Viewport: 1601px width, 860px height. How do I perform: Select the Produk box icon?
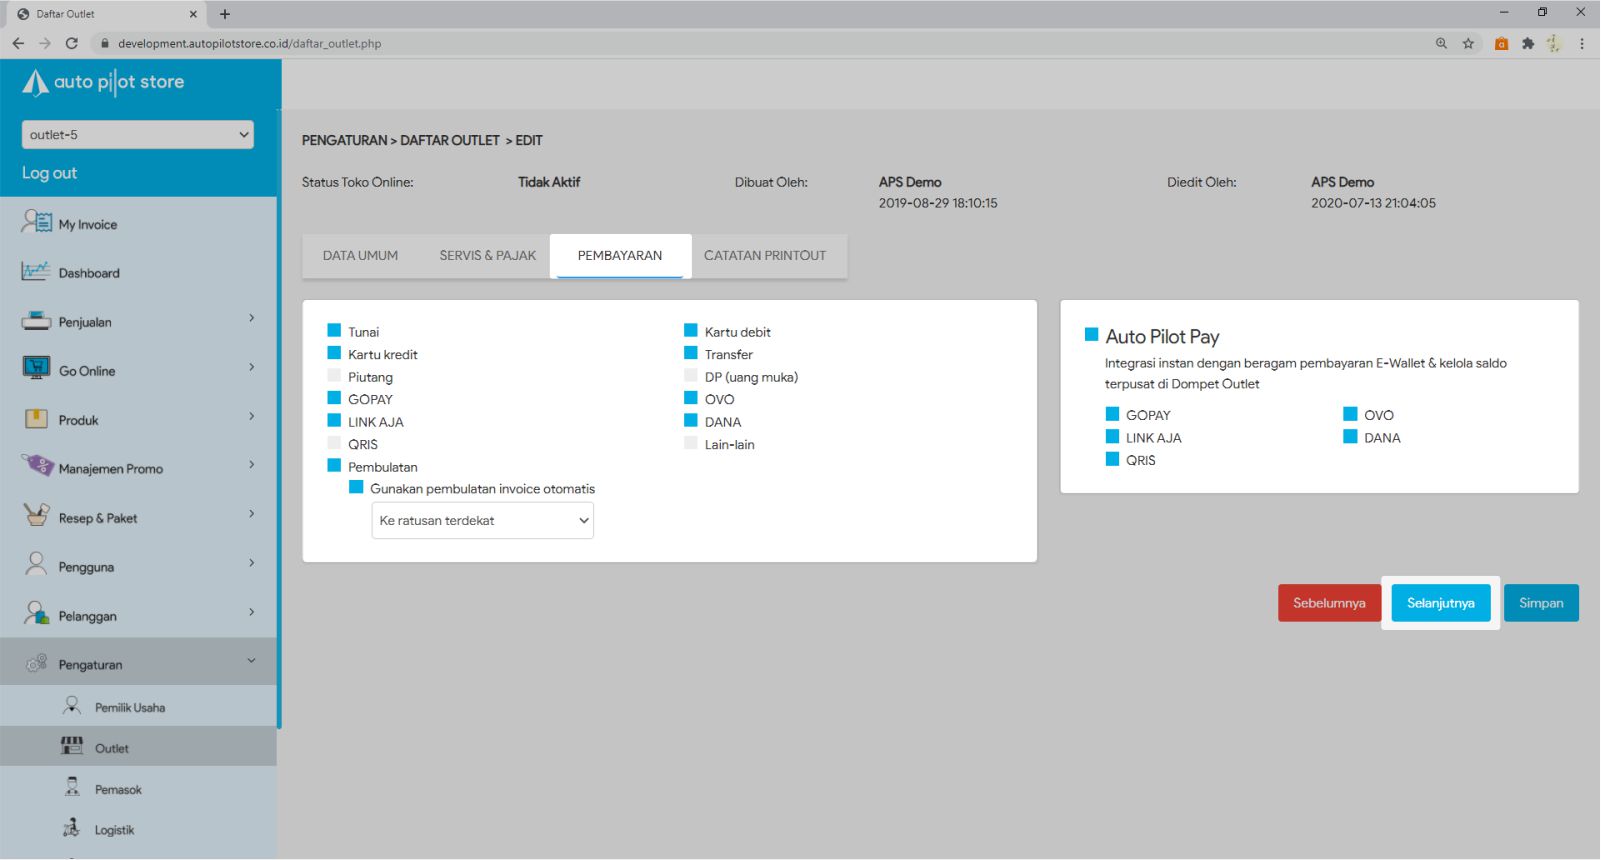[36, 419]
